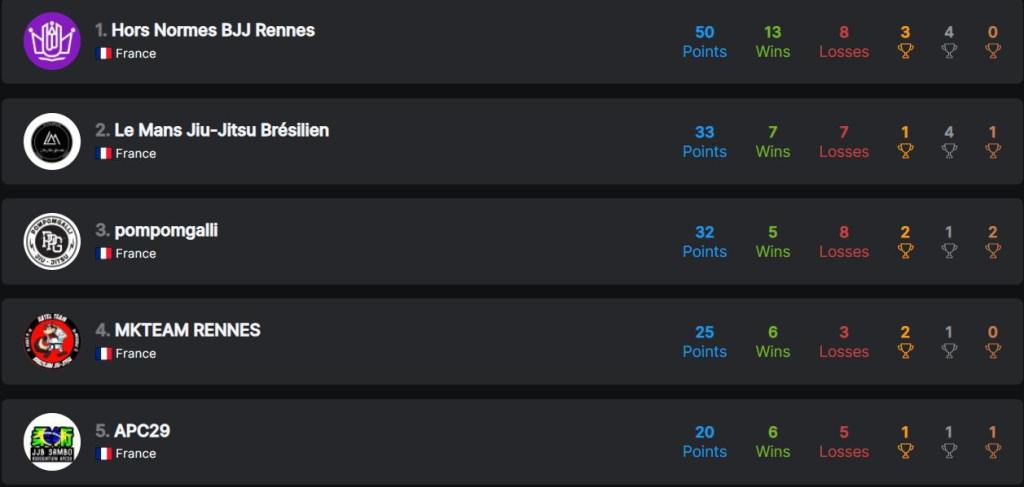Open Le Mans Jiu-Jitsu Brésilien team link
The image size is (1024, 487).
click(221, 130)
